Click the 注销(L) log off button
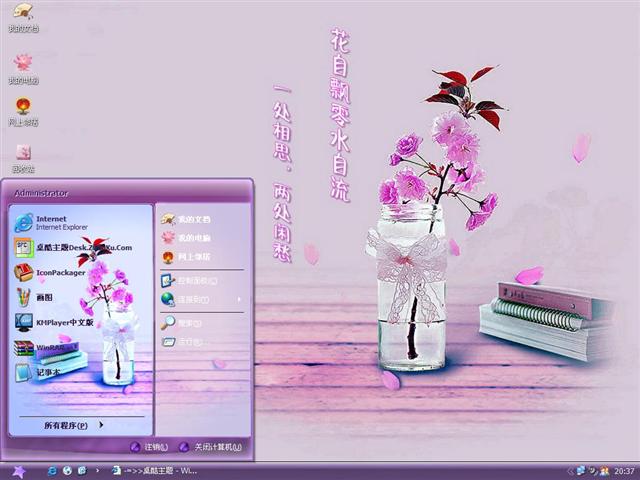Viewport: 640px width, 480px height. pos(150,447)
